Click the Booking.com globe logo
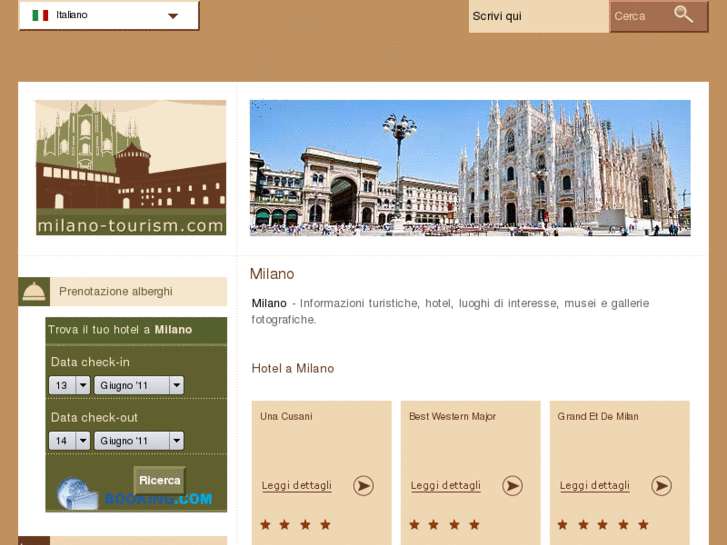Image resolution: width=727 pixels, height=545 pixels. (x=77, y=494)
